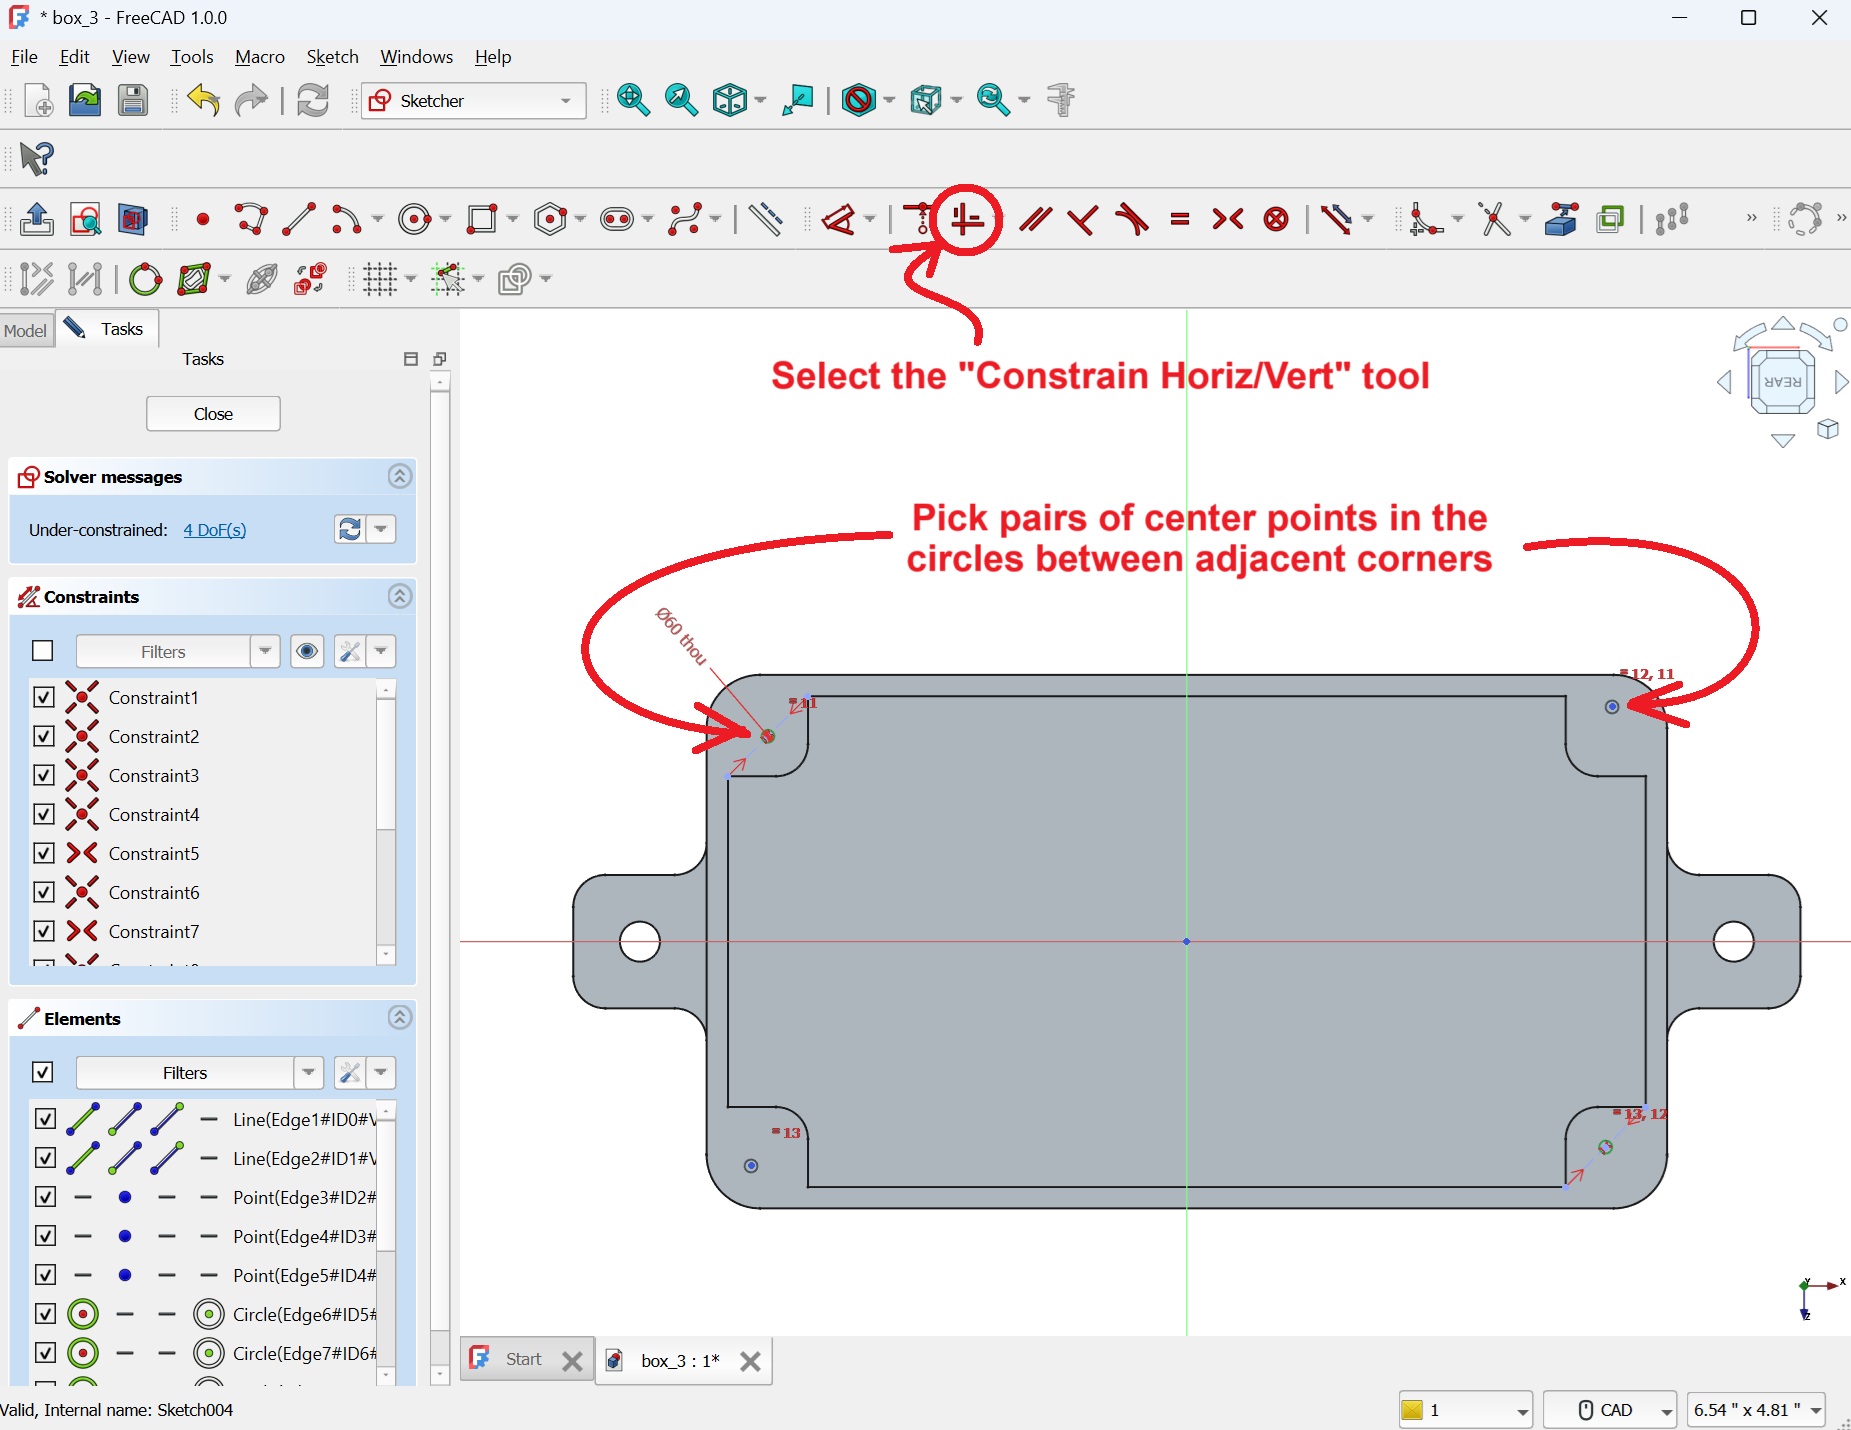1851x1430 pixels.
Task: Click the Close button in Tasks
Action: [x=213, y=414]
